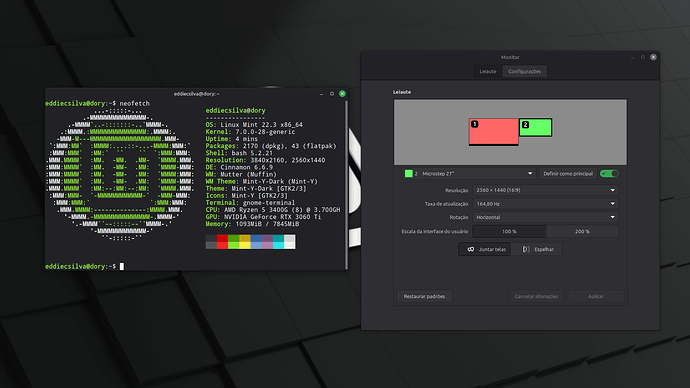The image size is (690, 388).
Task: Click the green monitor color indicator square
Action: point(409,174)
